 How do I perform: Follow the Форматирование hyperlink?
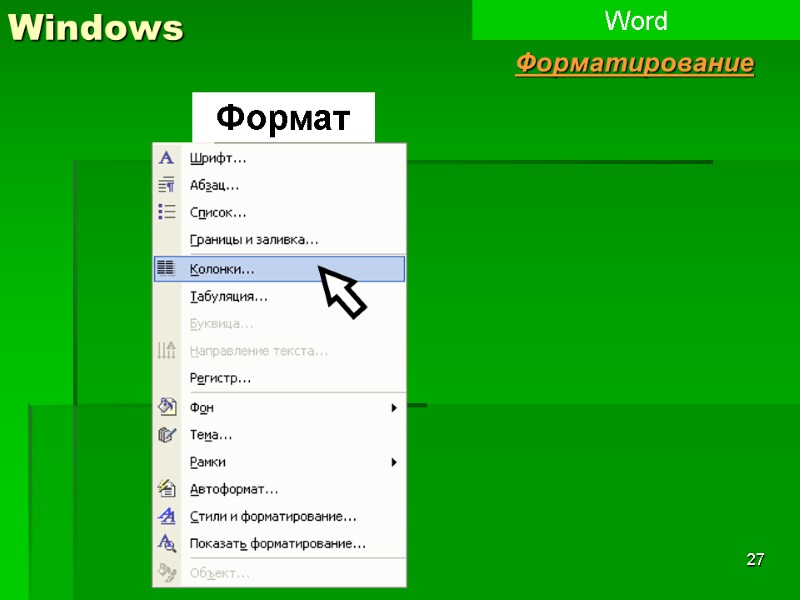(x=635, y=63)
